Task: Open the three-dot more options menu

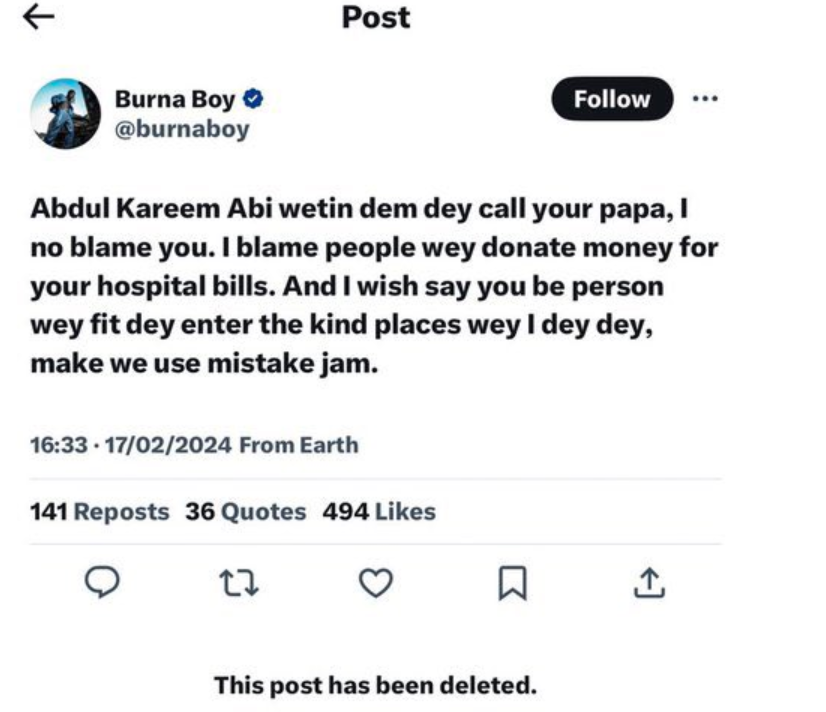Action: point(707,98)
